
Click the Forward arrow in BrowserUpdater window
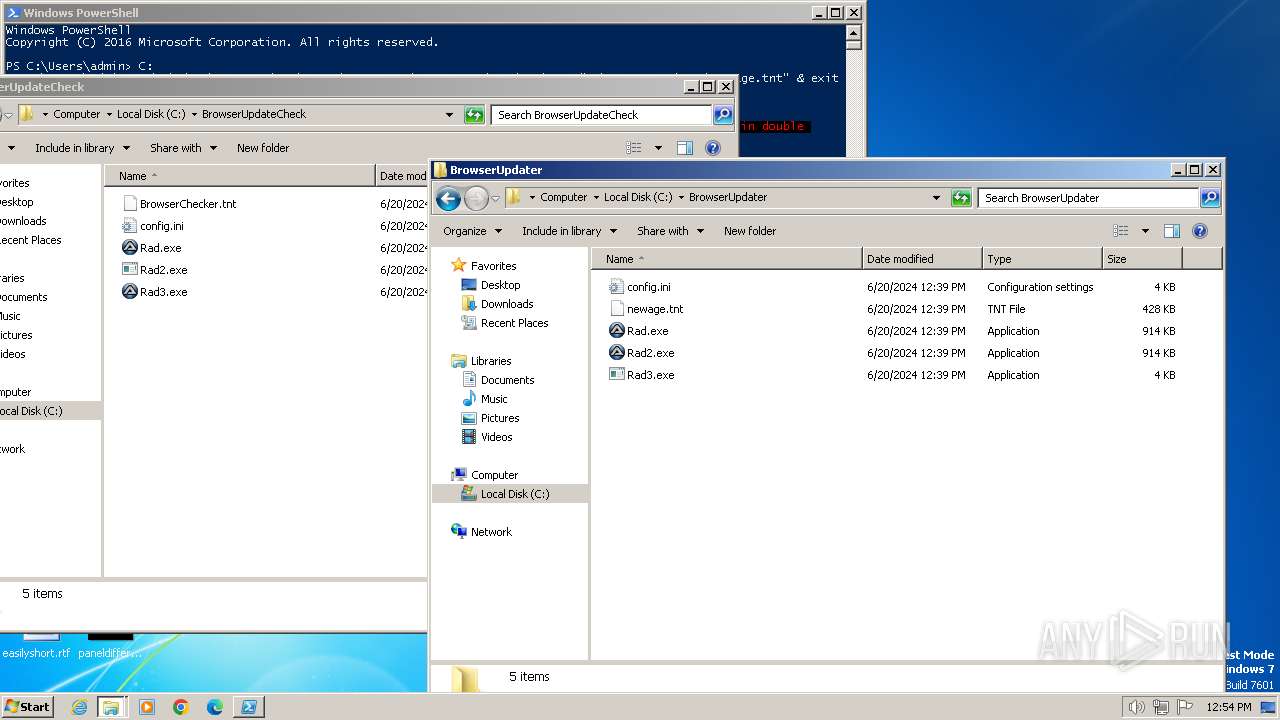476,198
